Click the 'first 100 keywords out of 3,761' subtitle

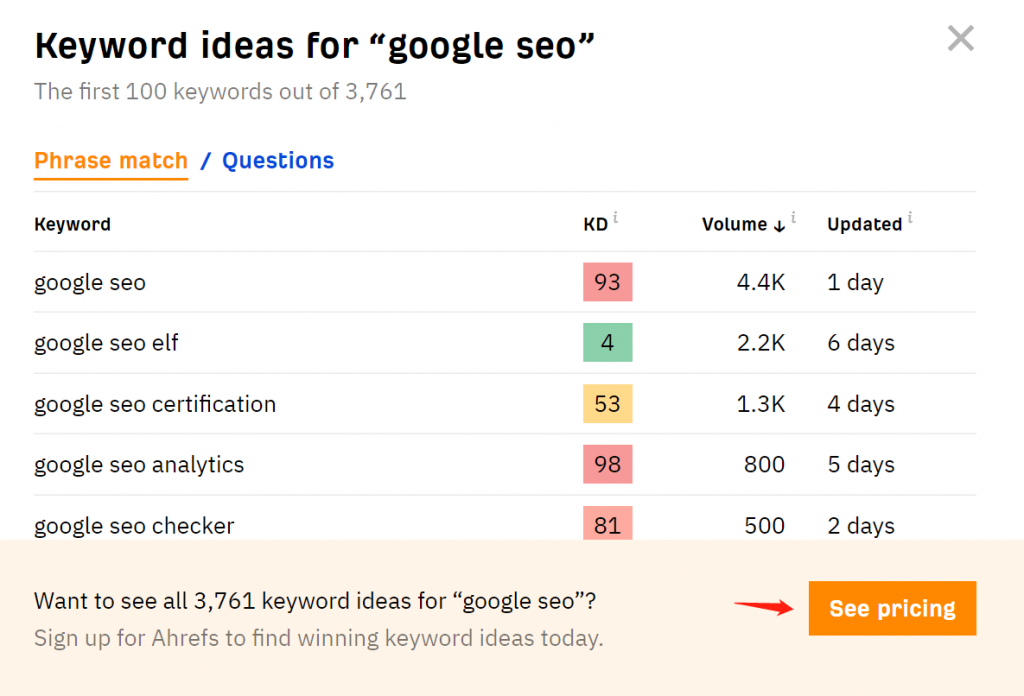pyautogui.click(x=220, y=91)
